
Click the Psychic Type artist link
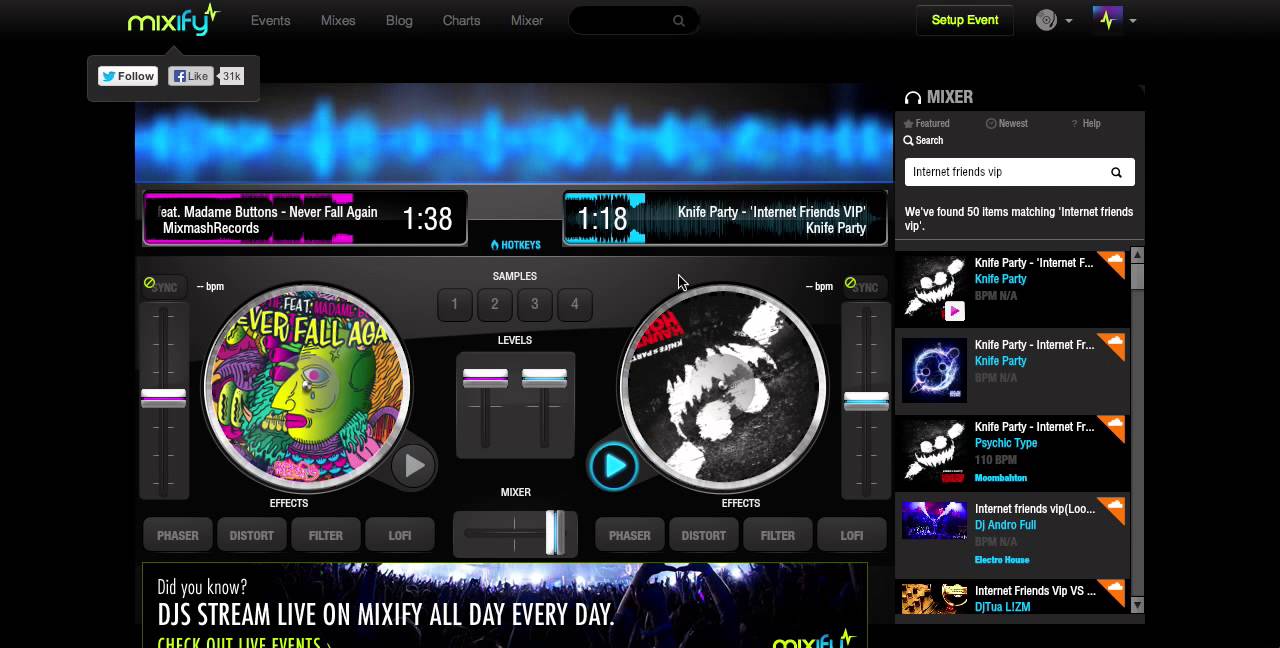(1006, 443)
